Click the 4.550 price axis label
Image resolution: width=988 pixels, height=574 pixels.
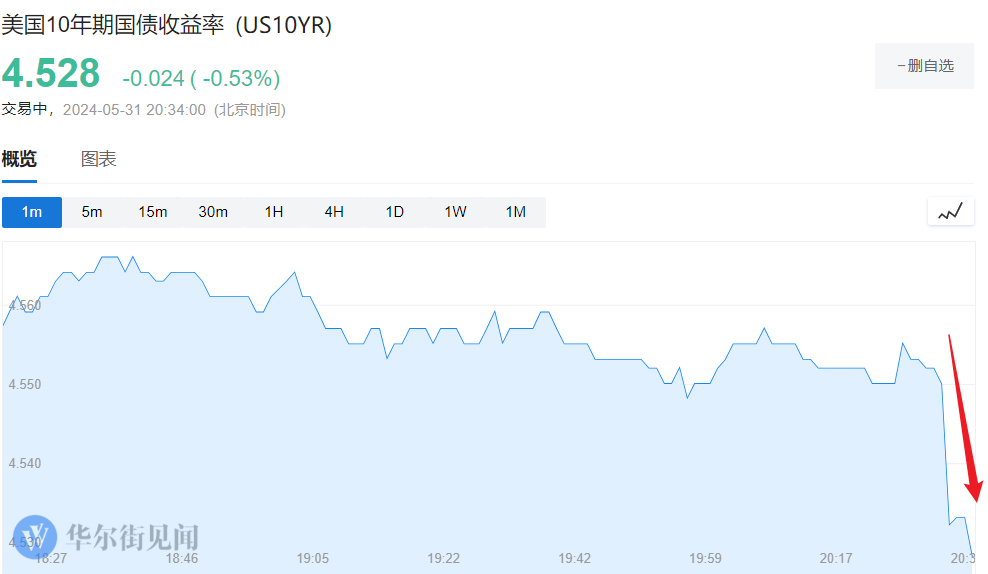25,384
